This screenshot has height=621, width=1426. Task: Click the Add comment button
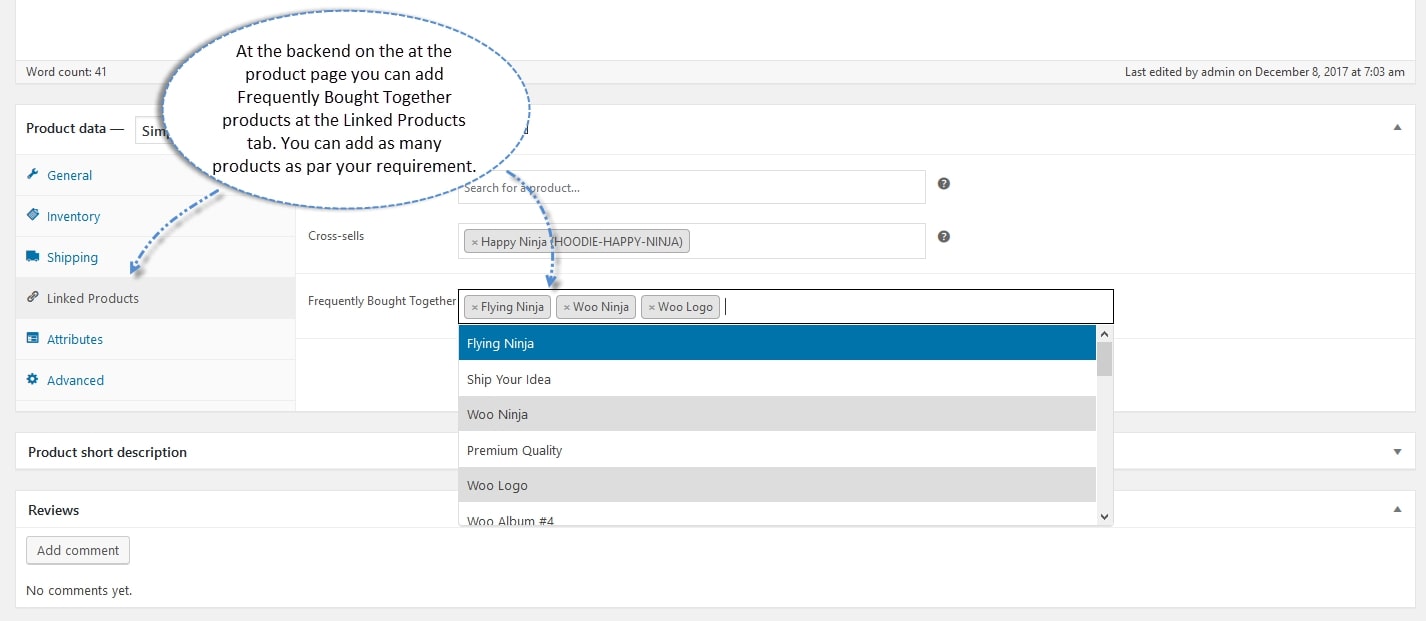[78, 550]
